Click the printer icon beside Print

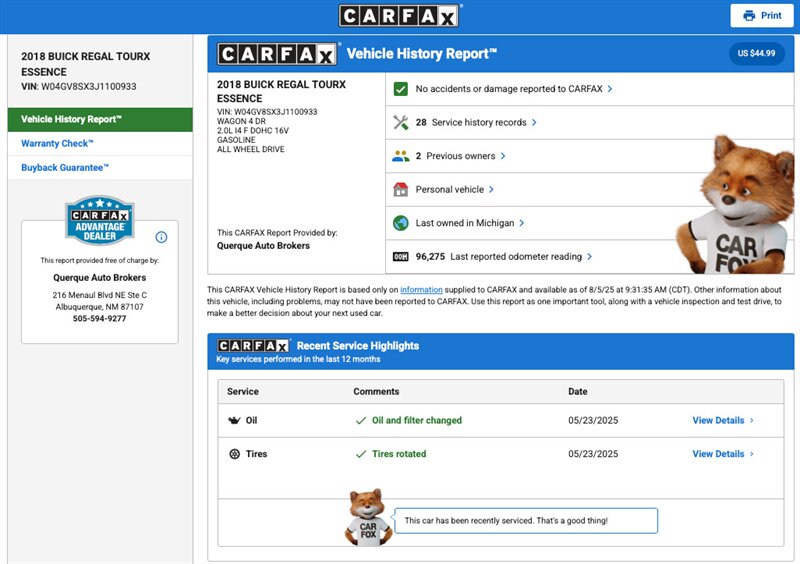coord(749,15)
